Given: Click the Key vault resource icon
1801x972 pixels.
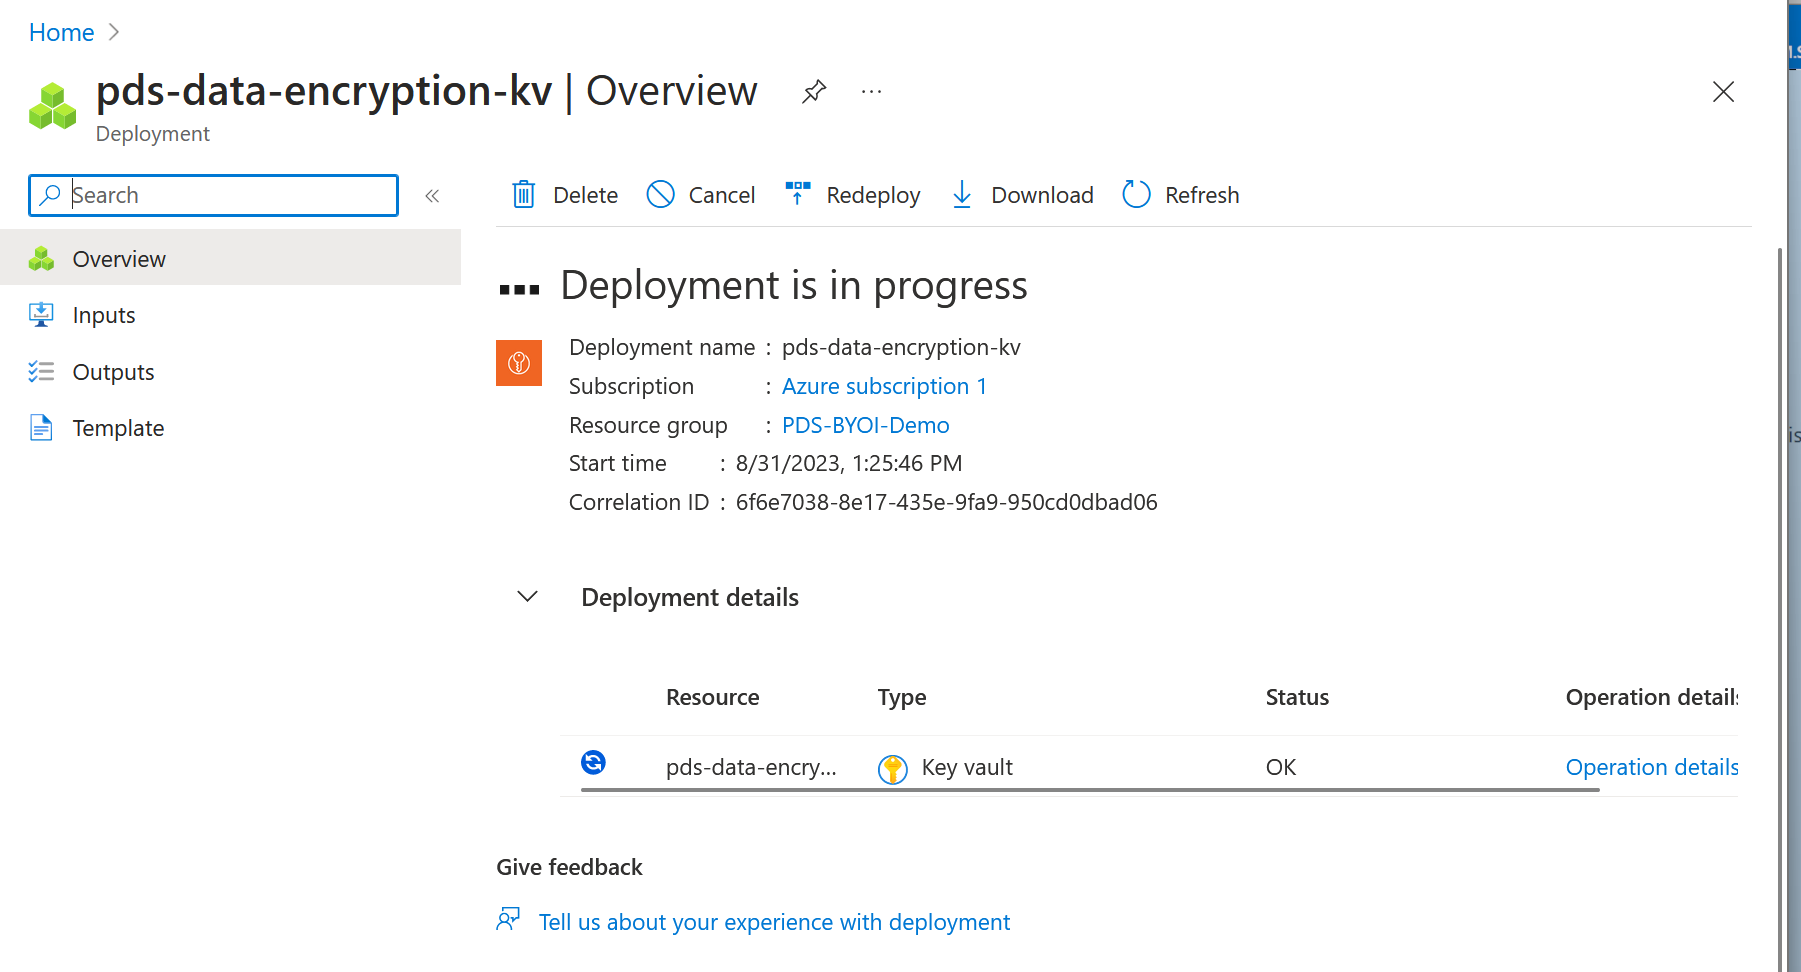Looking at the screenshot, I should click(892, 767).
